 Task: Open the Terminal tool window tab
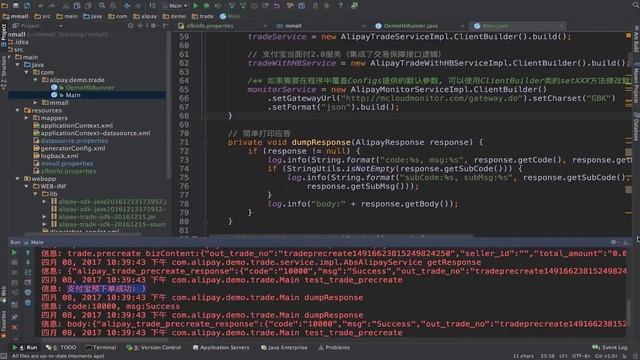[x=101, y=347]
